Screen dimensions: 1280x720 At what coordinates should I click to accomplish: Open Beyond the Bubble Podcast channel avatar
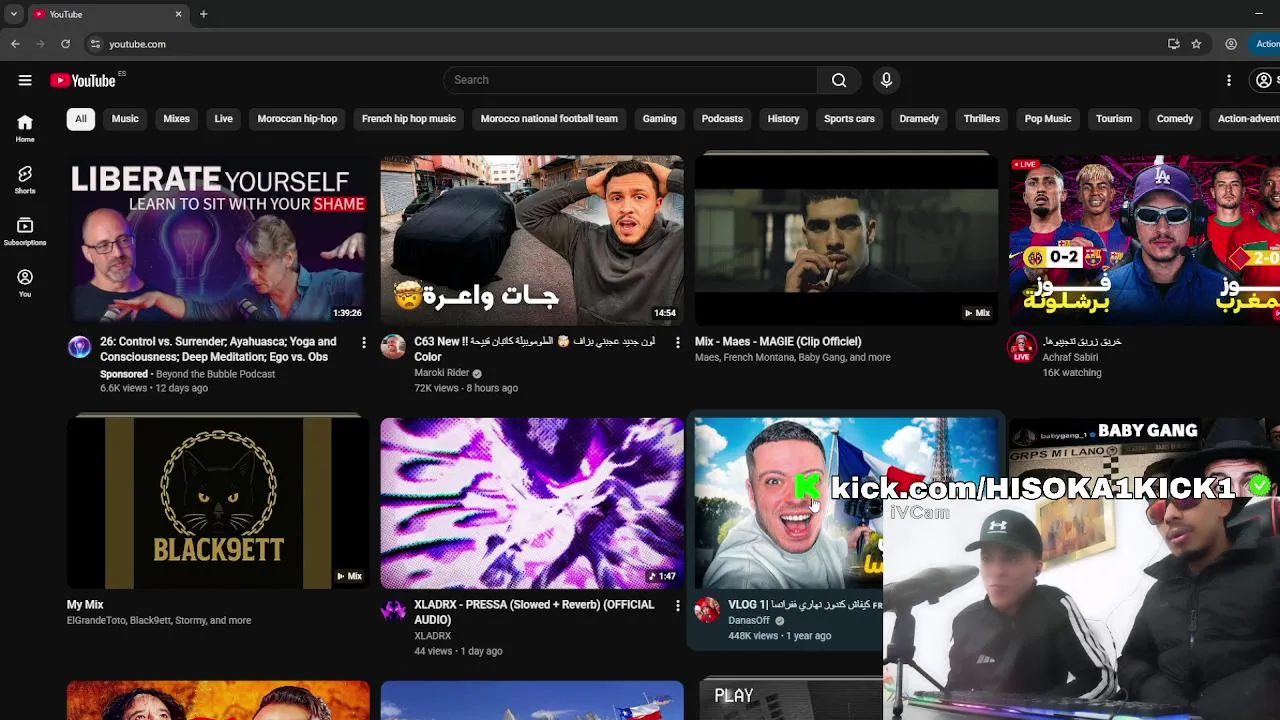click(x=79, y=347)
